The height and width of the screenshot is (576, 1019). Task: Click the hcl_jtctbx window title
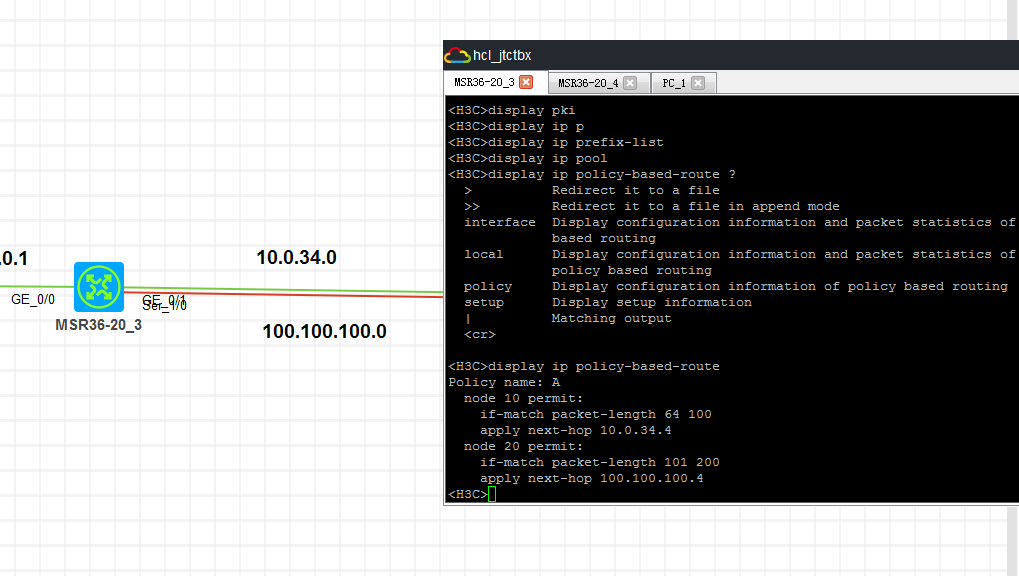pos(502,56)
